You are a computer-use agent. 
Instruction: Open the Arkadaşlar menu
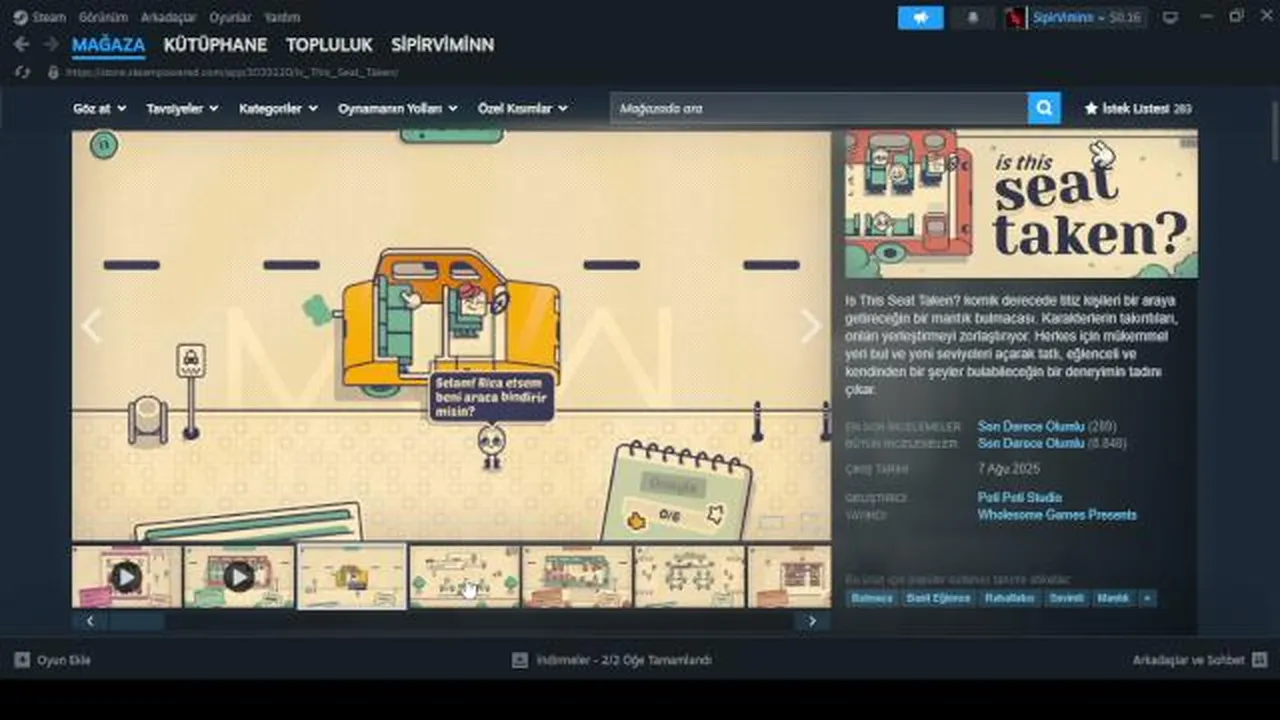coord(168,17)
